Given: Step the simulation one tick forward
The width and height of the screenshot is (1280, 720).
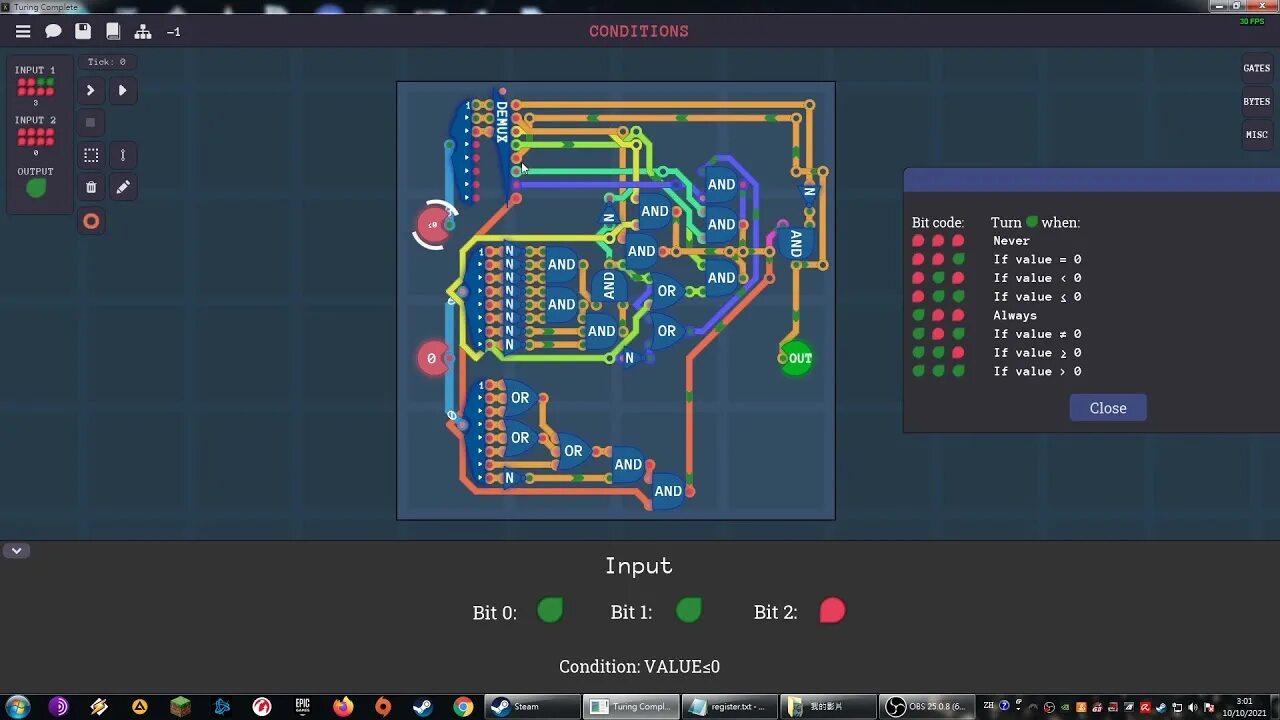Looking at the screenshot, I should click(x=90, y=90).
